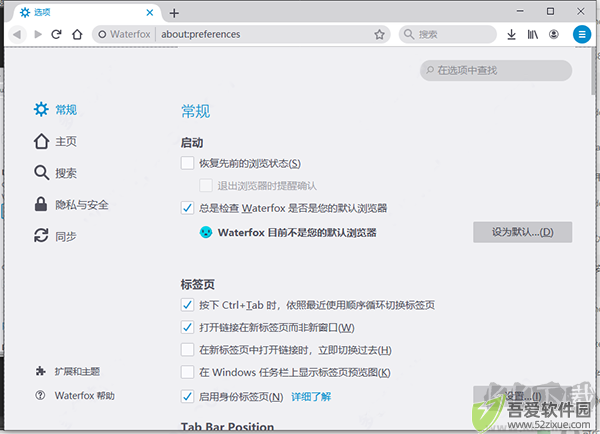Bookmark this page with the star icon
Image resolution: width=600 pixels, height=434 pixels.
(379, 34)
